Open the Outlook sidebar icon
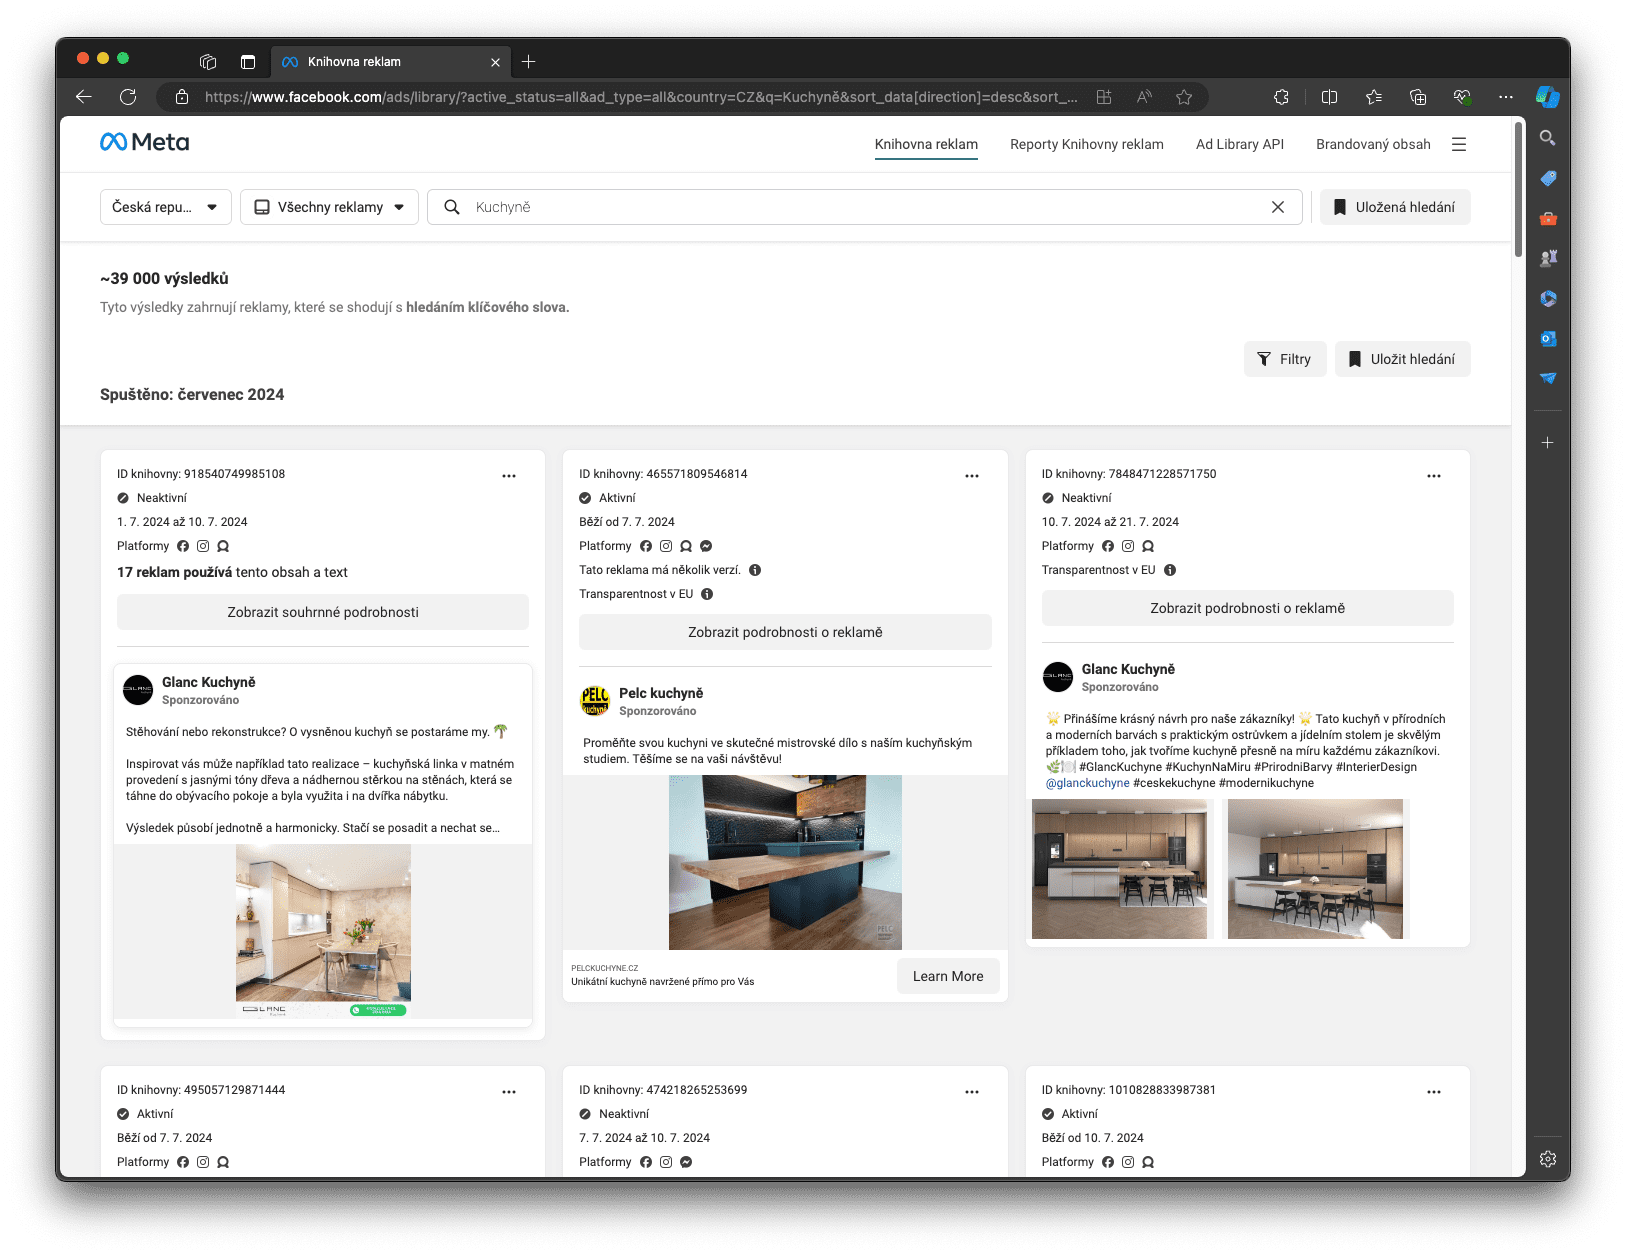The height and width of the screenshot is (1255, 1626). 1548,338
